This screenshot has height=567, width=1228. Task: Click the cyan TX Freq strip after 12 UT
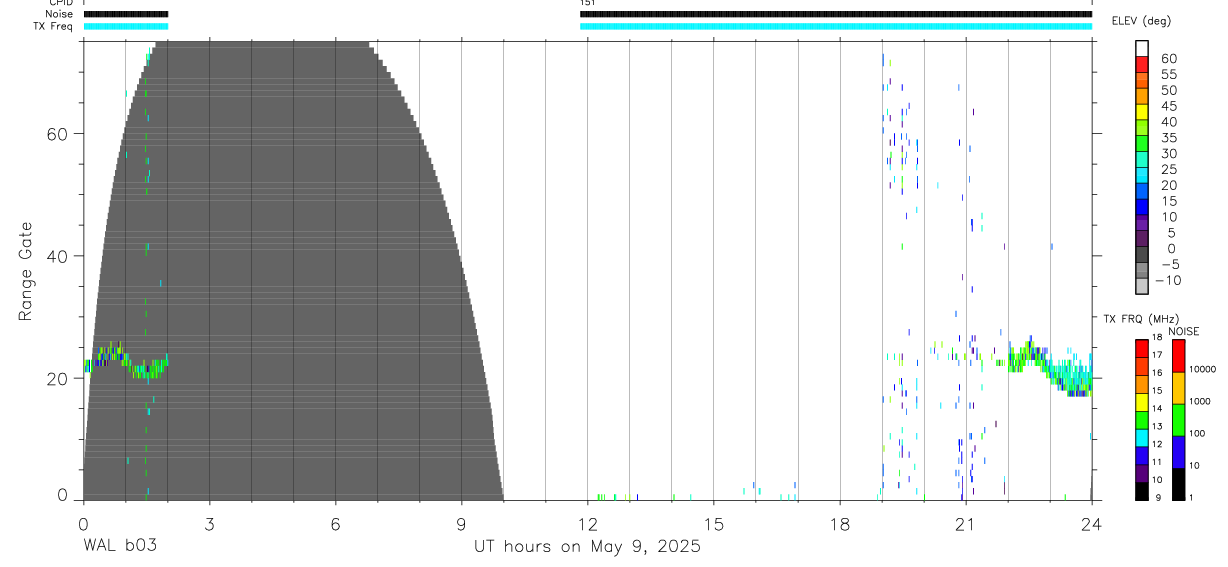coord(836,26)
